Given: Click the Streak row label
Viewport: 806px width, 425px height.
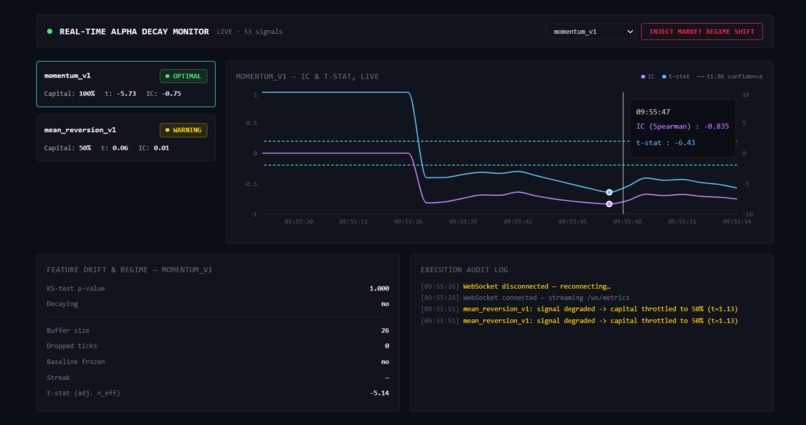Looking at the screenshot, I should pos(58,377).
